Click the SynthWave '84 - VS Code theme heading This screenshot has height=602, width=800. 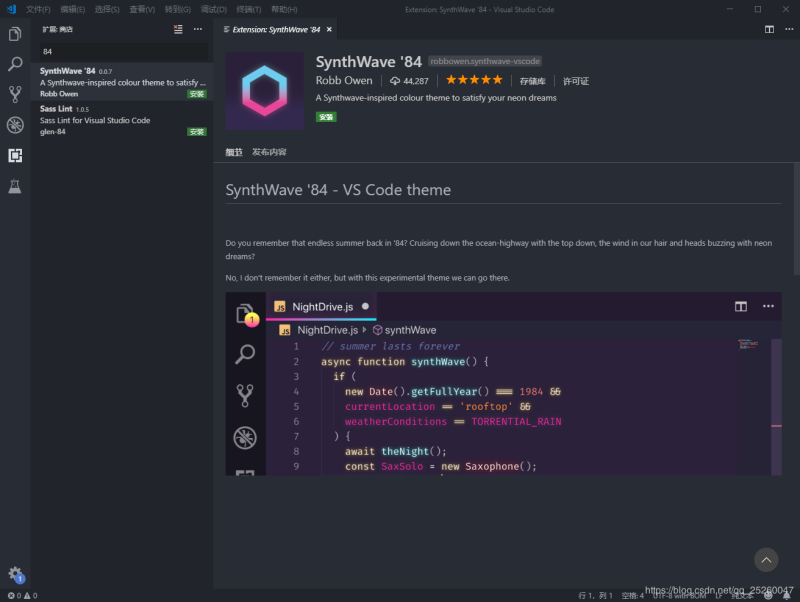pos(338,190)
